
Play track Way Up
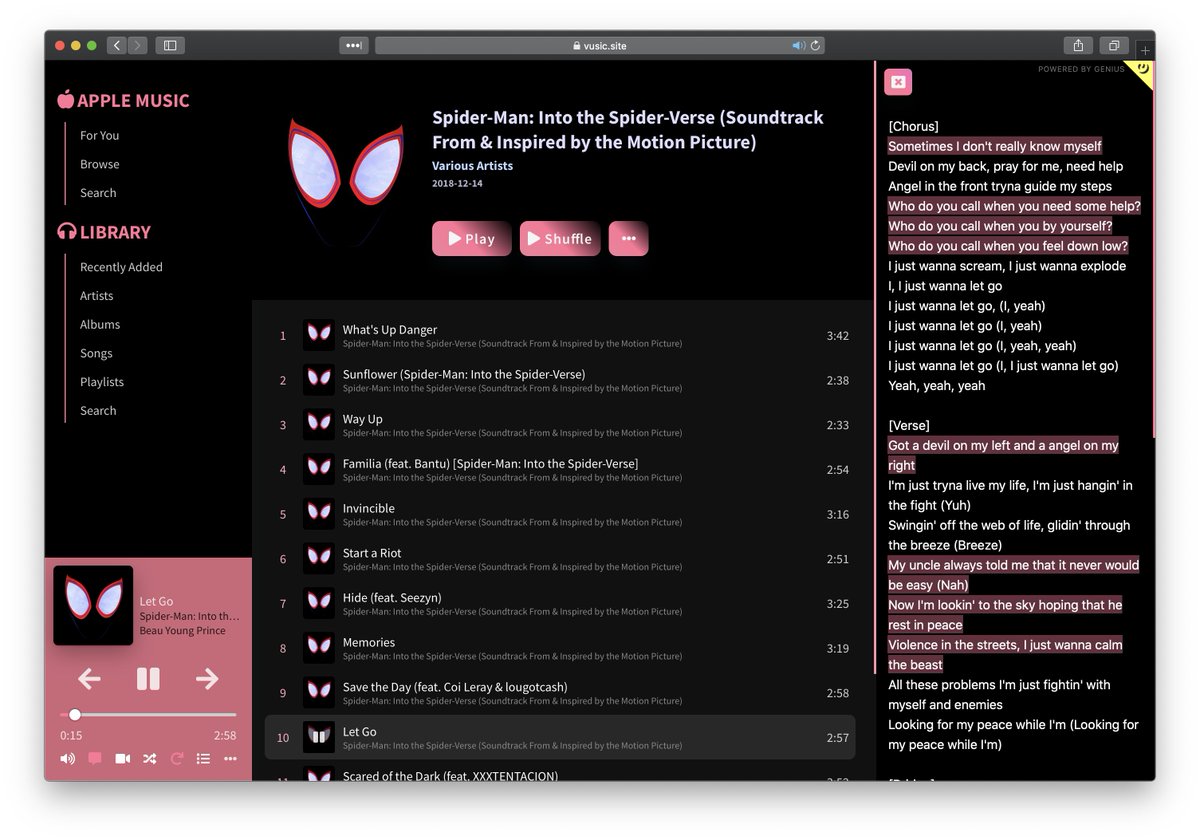point(560,425)
